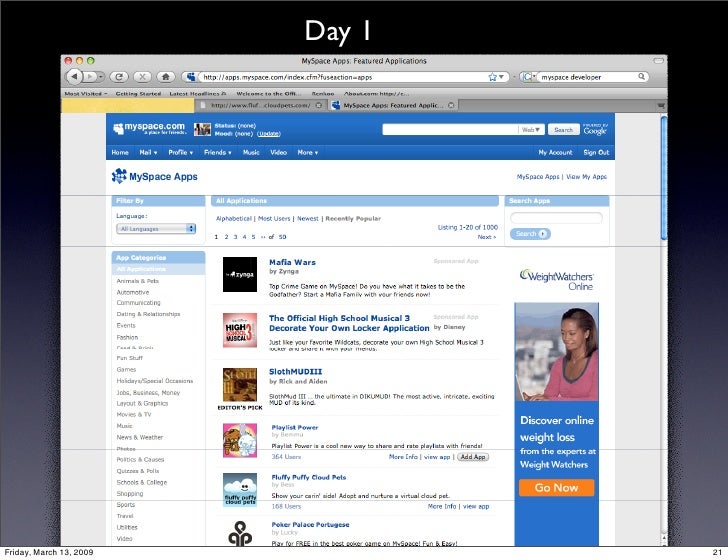Image resolution: width=728 pixels, height=560 pixels.
Task: Click the header Search button
Action: (x=563, y=130)
